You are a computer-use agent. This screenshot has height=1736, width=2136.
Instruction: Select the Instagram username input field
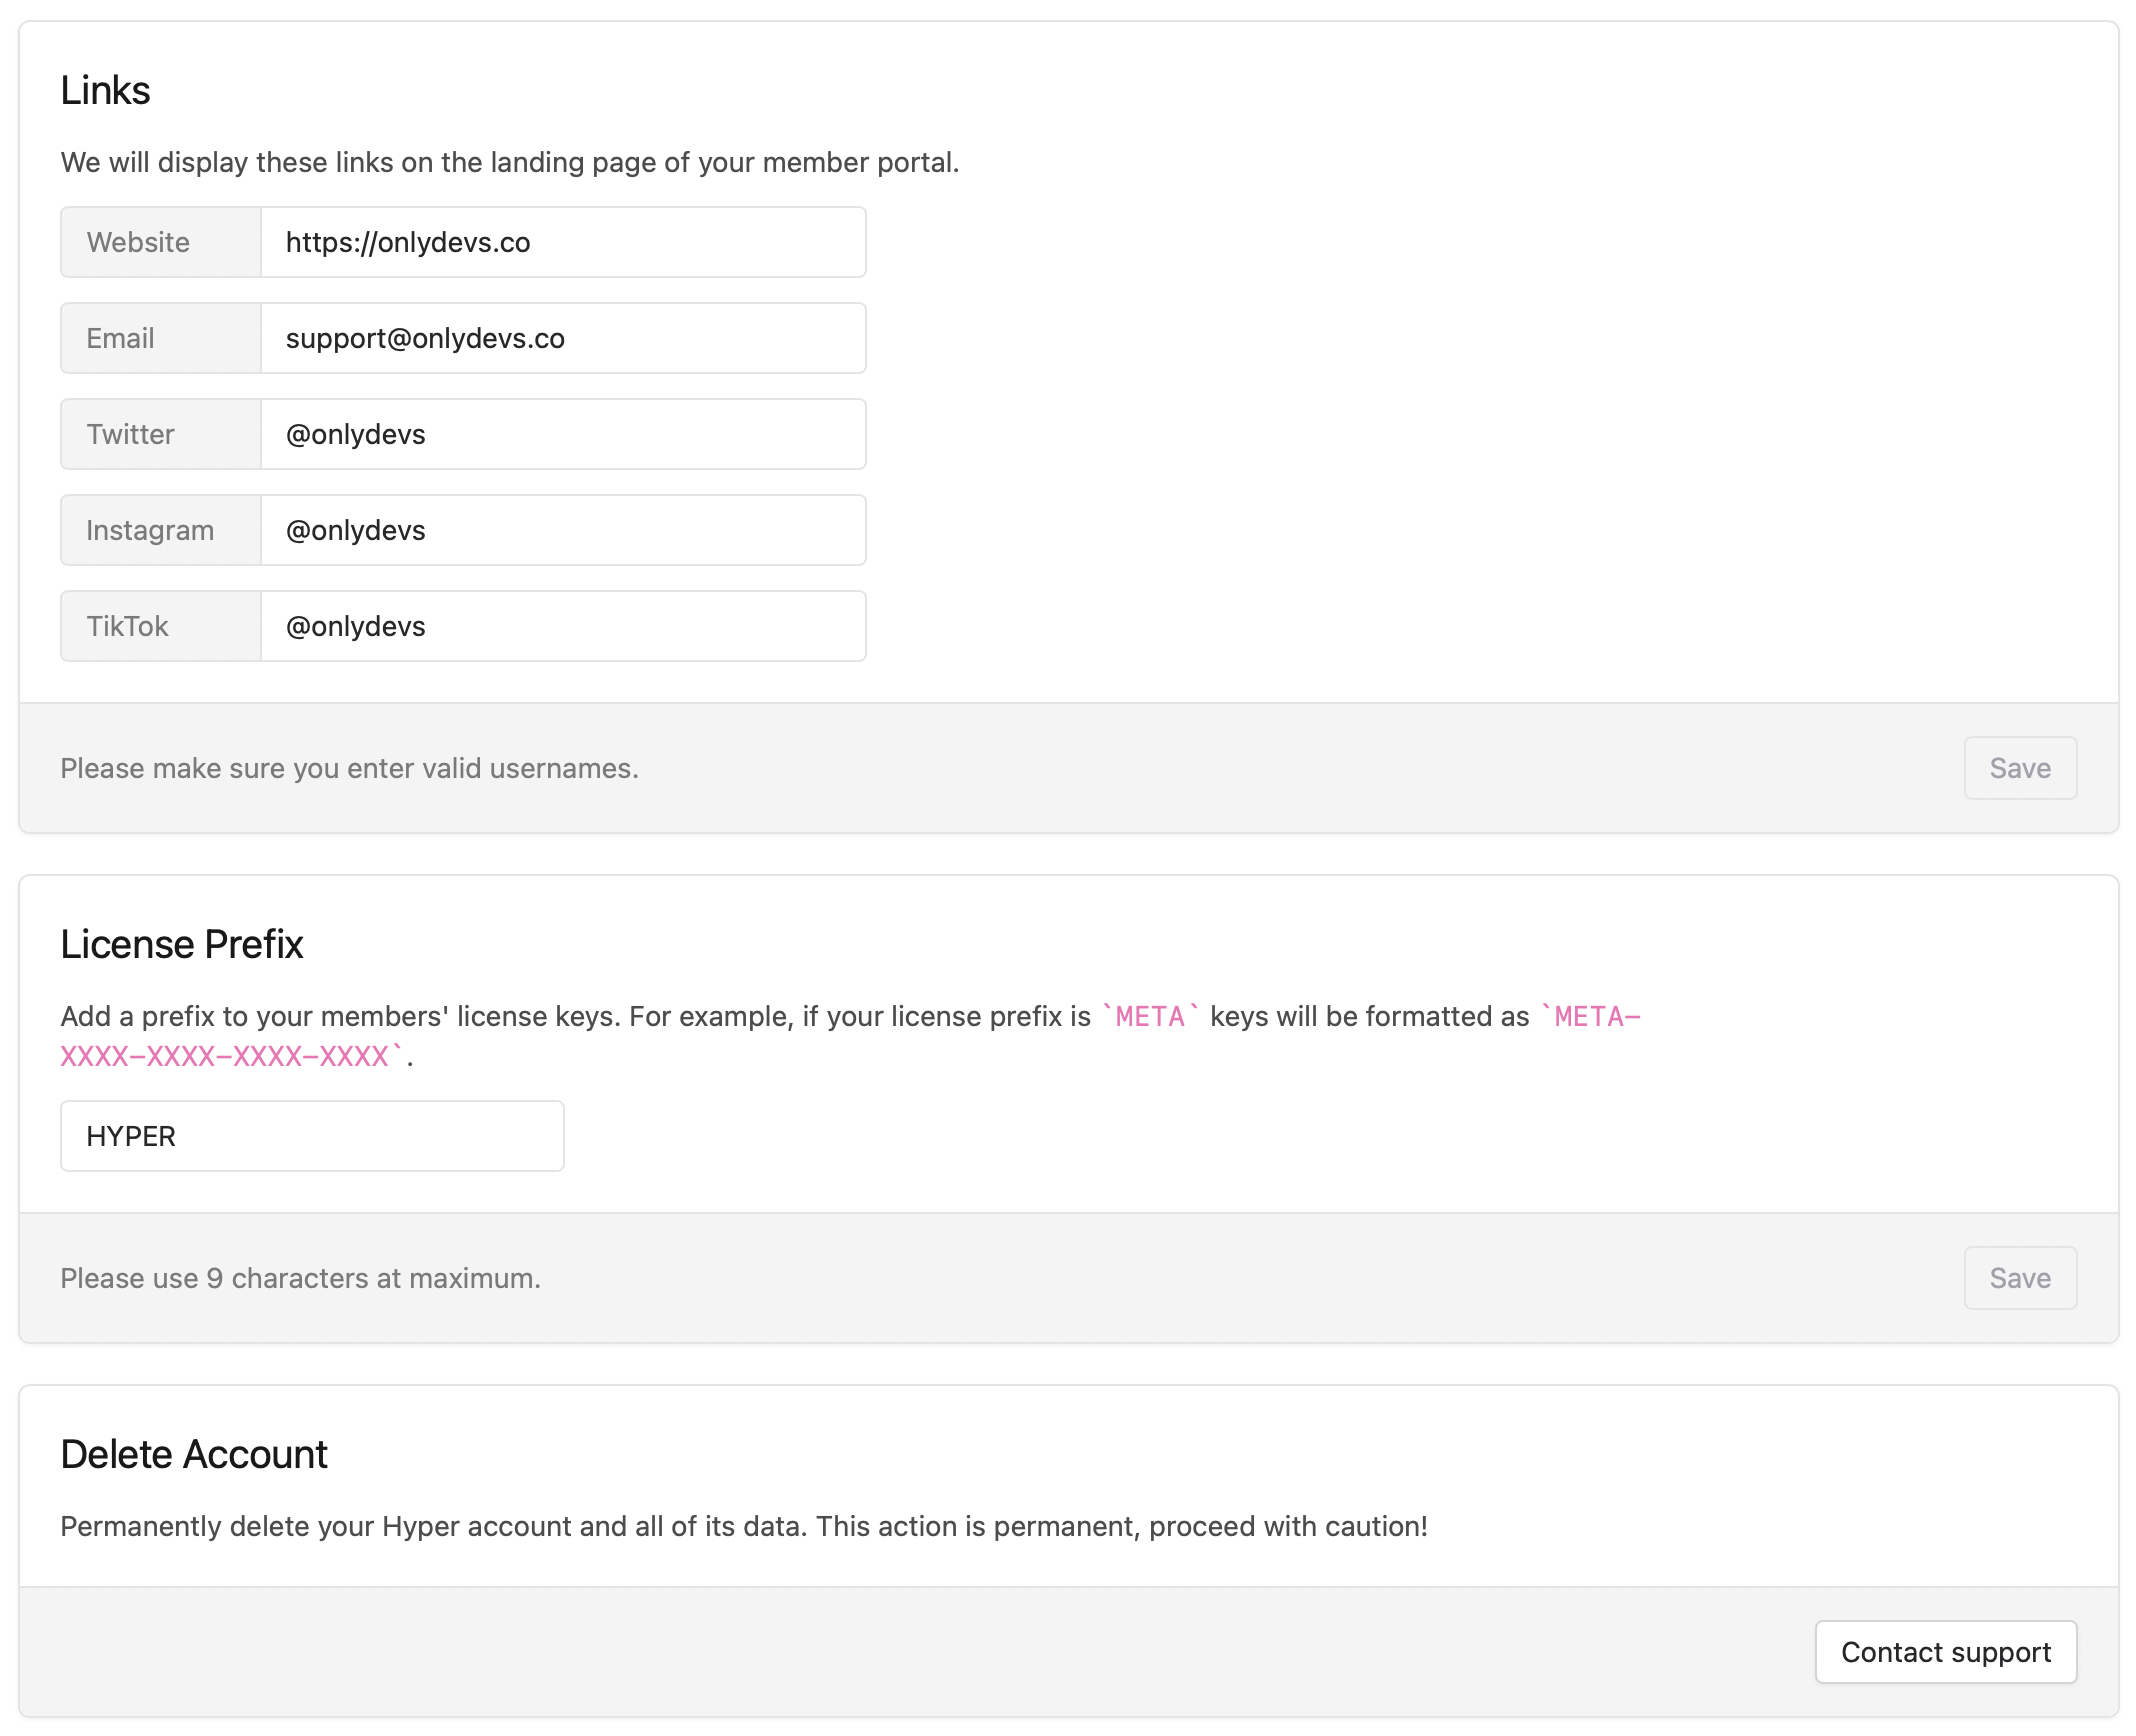[x=562, y=530]
